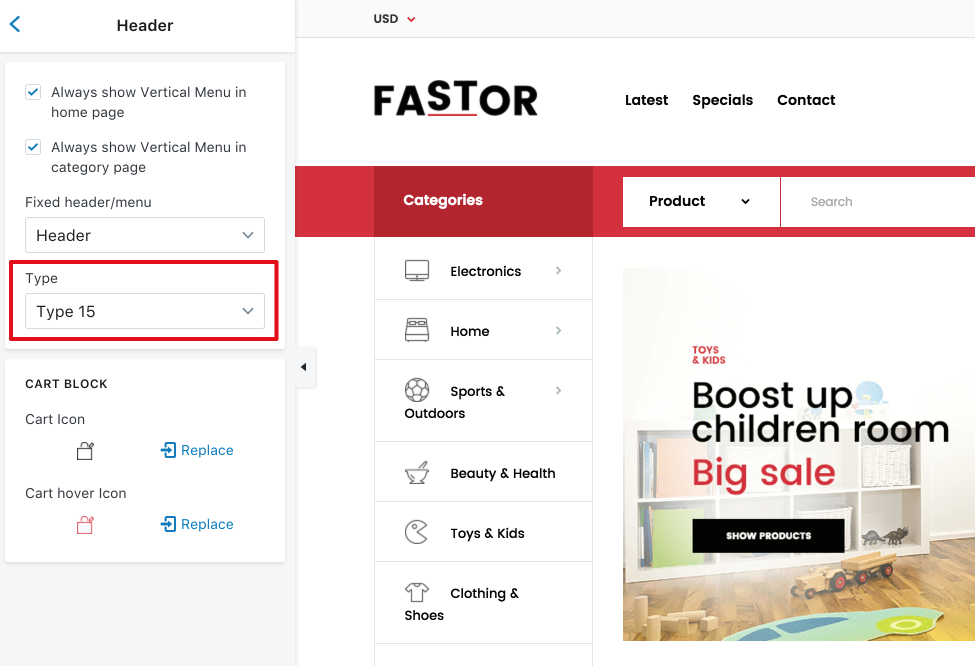The width and height of the screenshot is (975, 666).
Task: Click the Toys & Kids pacman icon
Action: 417,532
